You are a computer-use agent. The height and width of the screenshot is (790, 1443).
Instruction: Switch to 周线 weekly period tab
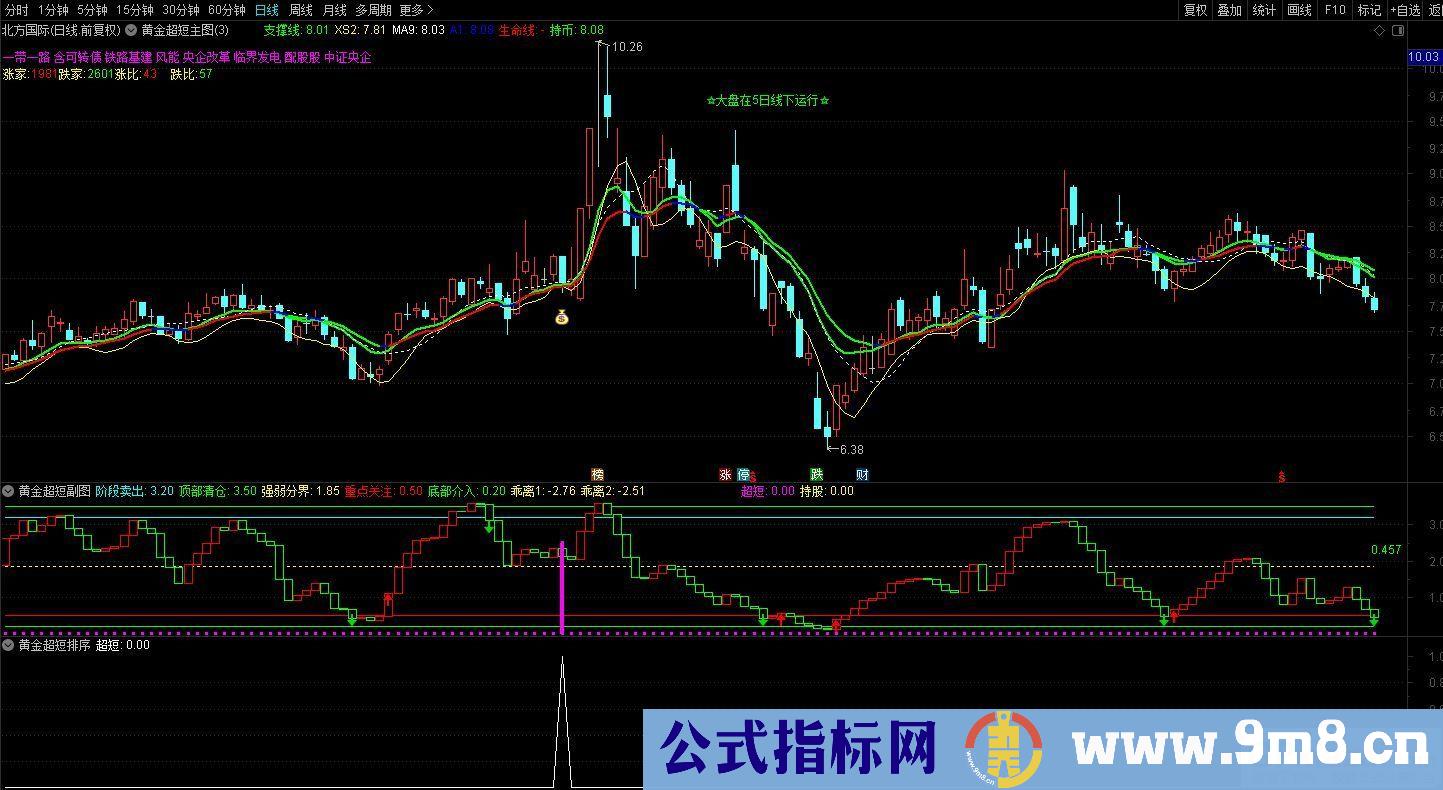pos(301,10)
